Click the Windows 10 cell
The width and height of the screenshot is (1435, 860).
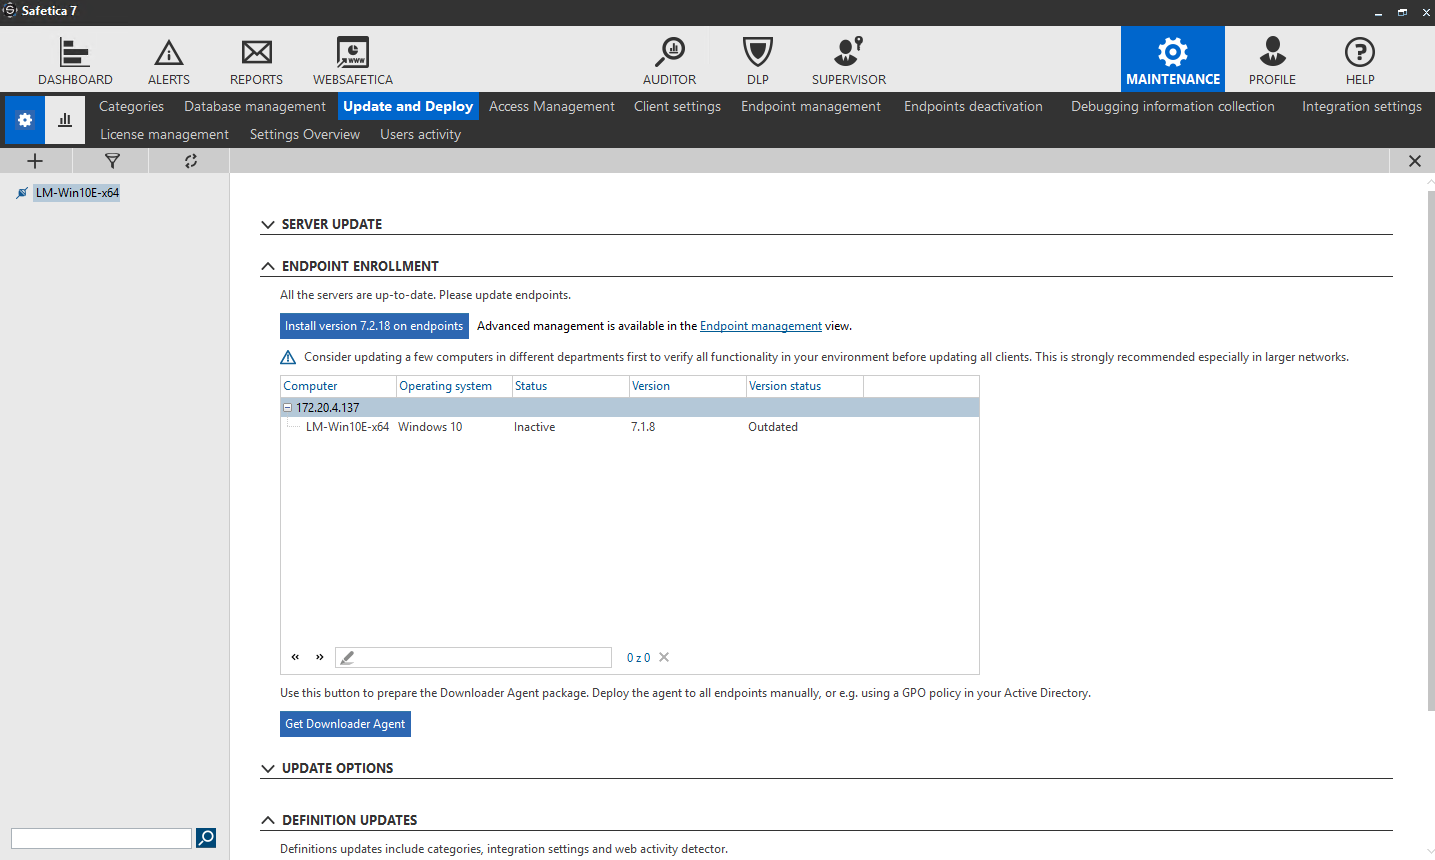[430, 427]
